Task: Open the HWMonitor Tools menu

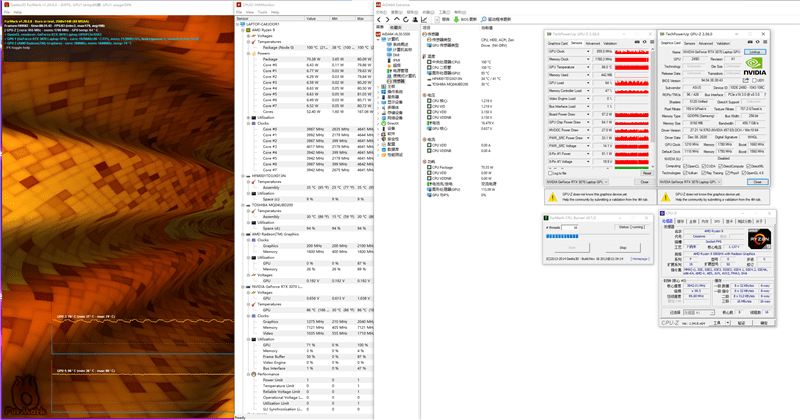Action: tap(263, 12)
